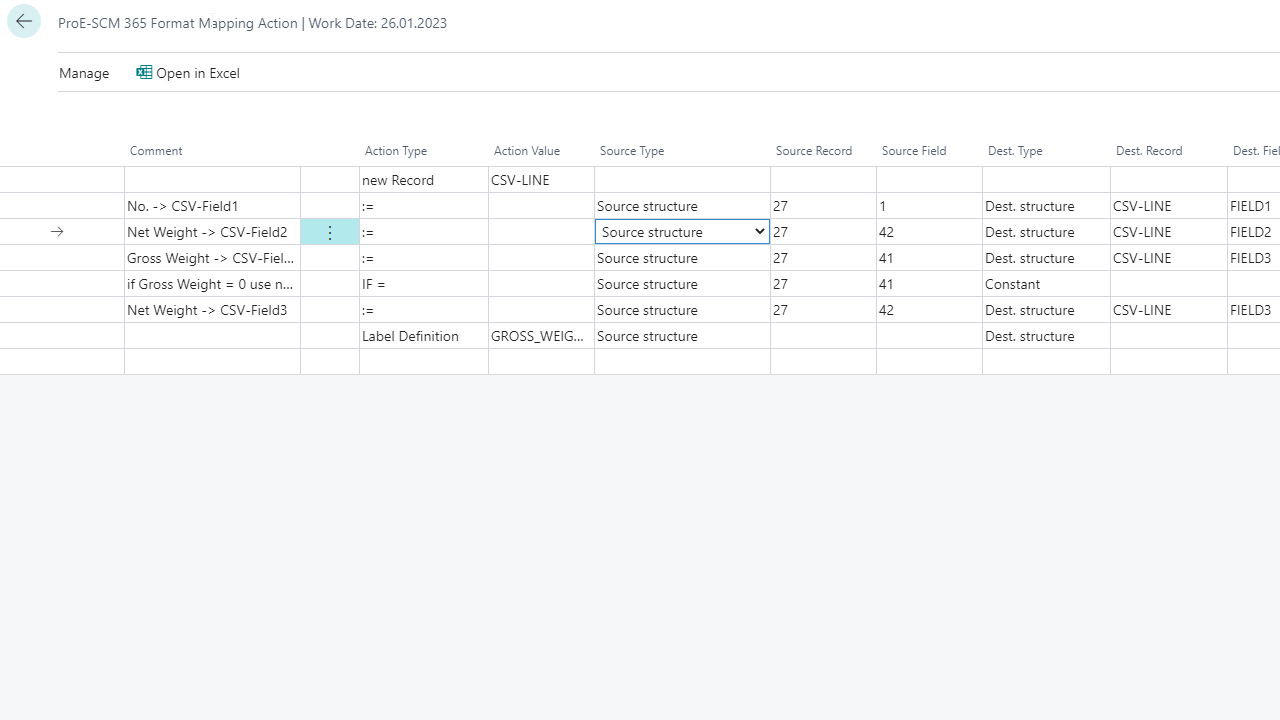Screen dimensions: 1280x720
Task: Click ':=' action type in No. CSV-Field1 row
Action: point(424,206)
